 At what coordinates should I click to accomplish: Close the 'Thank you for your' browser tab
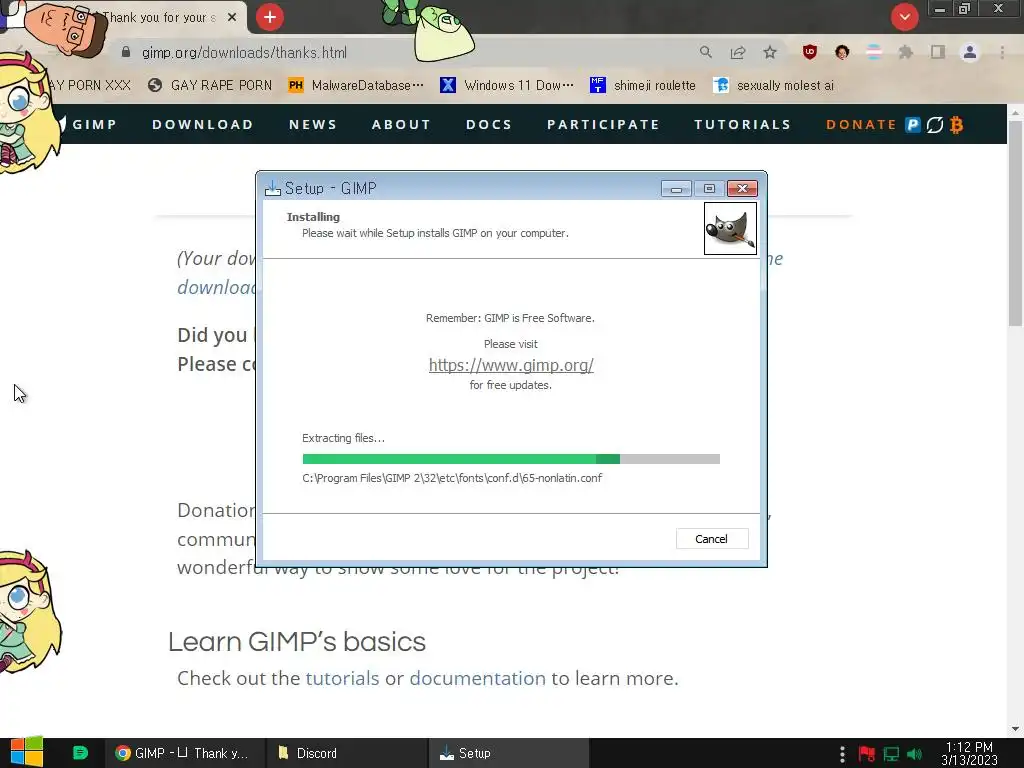(x=232, y=18)
